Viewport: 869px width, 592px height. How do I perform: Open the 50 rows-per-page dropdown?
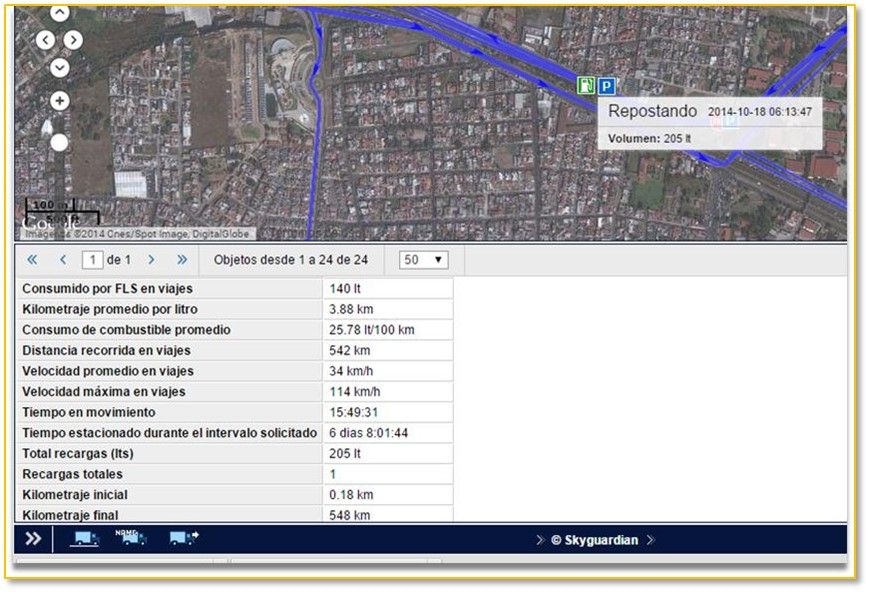(423, 260)
